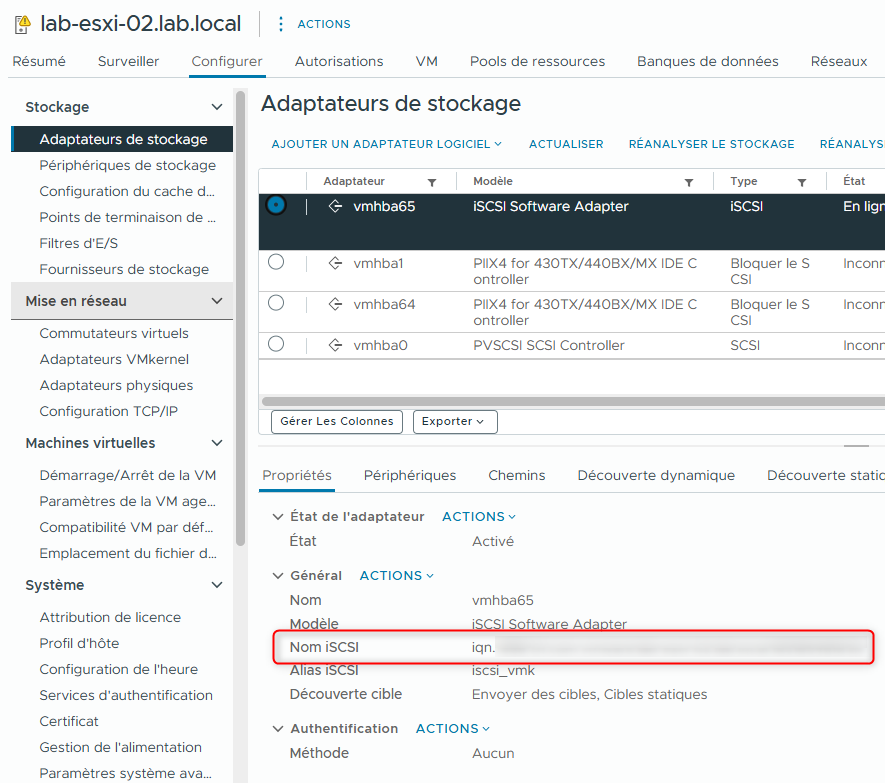Click the adapter icon next to vmhba0
Screen dimensions: 885x783
coord(335,345)
